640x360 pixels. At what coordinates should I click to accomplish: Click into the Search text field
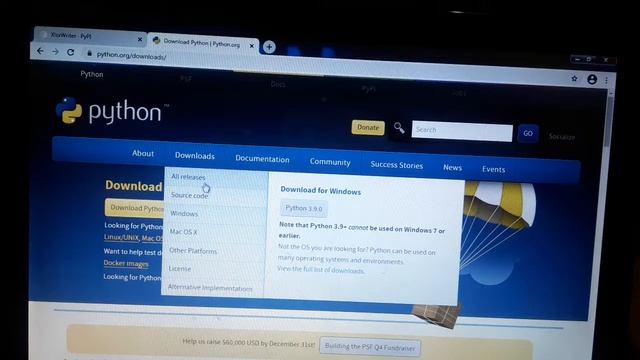462,131
